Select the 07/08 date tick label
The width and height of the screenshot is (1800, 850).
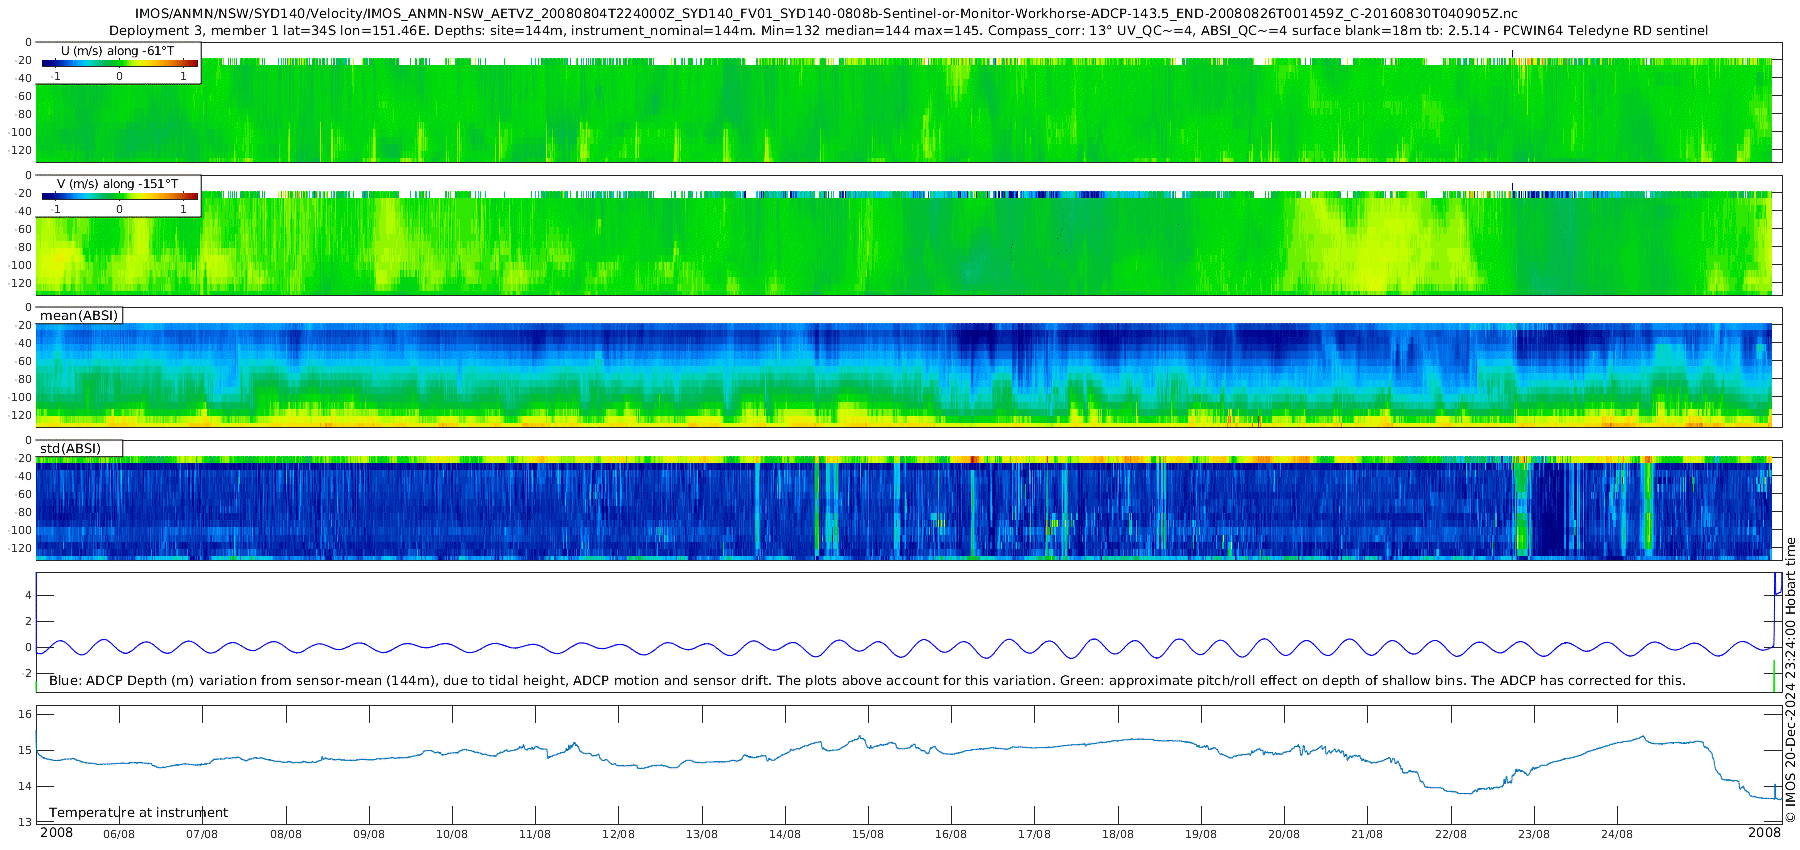202,834
